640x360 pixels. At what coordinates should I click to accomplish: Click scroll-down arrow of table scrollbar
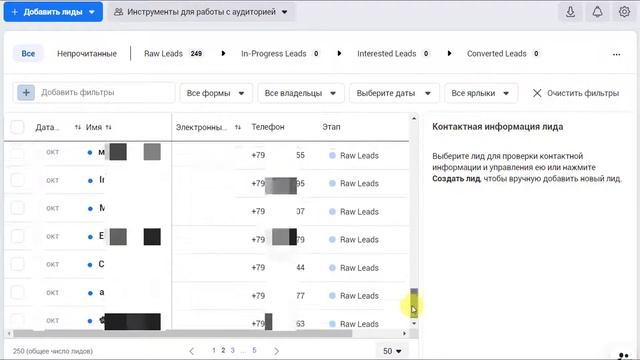point(414,323)
